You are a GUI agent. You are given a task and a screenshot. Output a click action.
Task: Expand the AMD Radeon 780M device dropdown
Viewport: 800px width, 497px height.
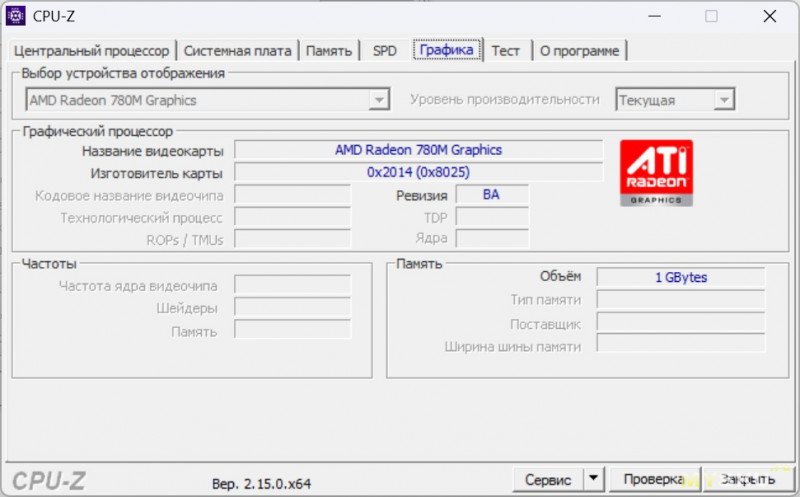click(379, 100)
